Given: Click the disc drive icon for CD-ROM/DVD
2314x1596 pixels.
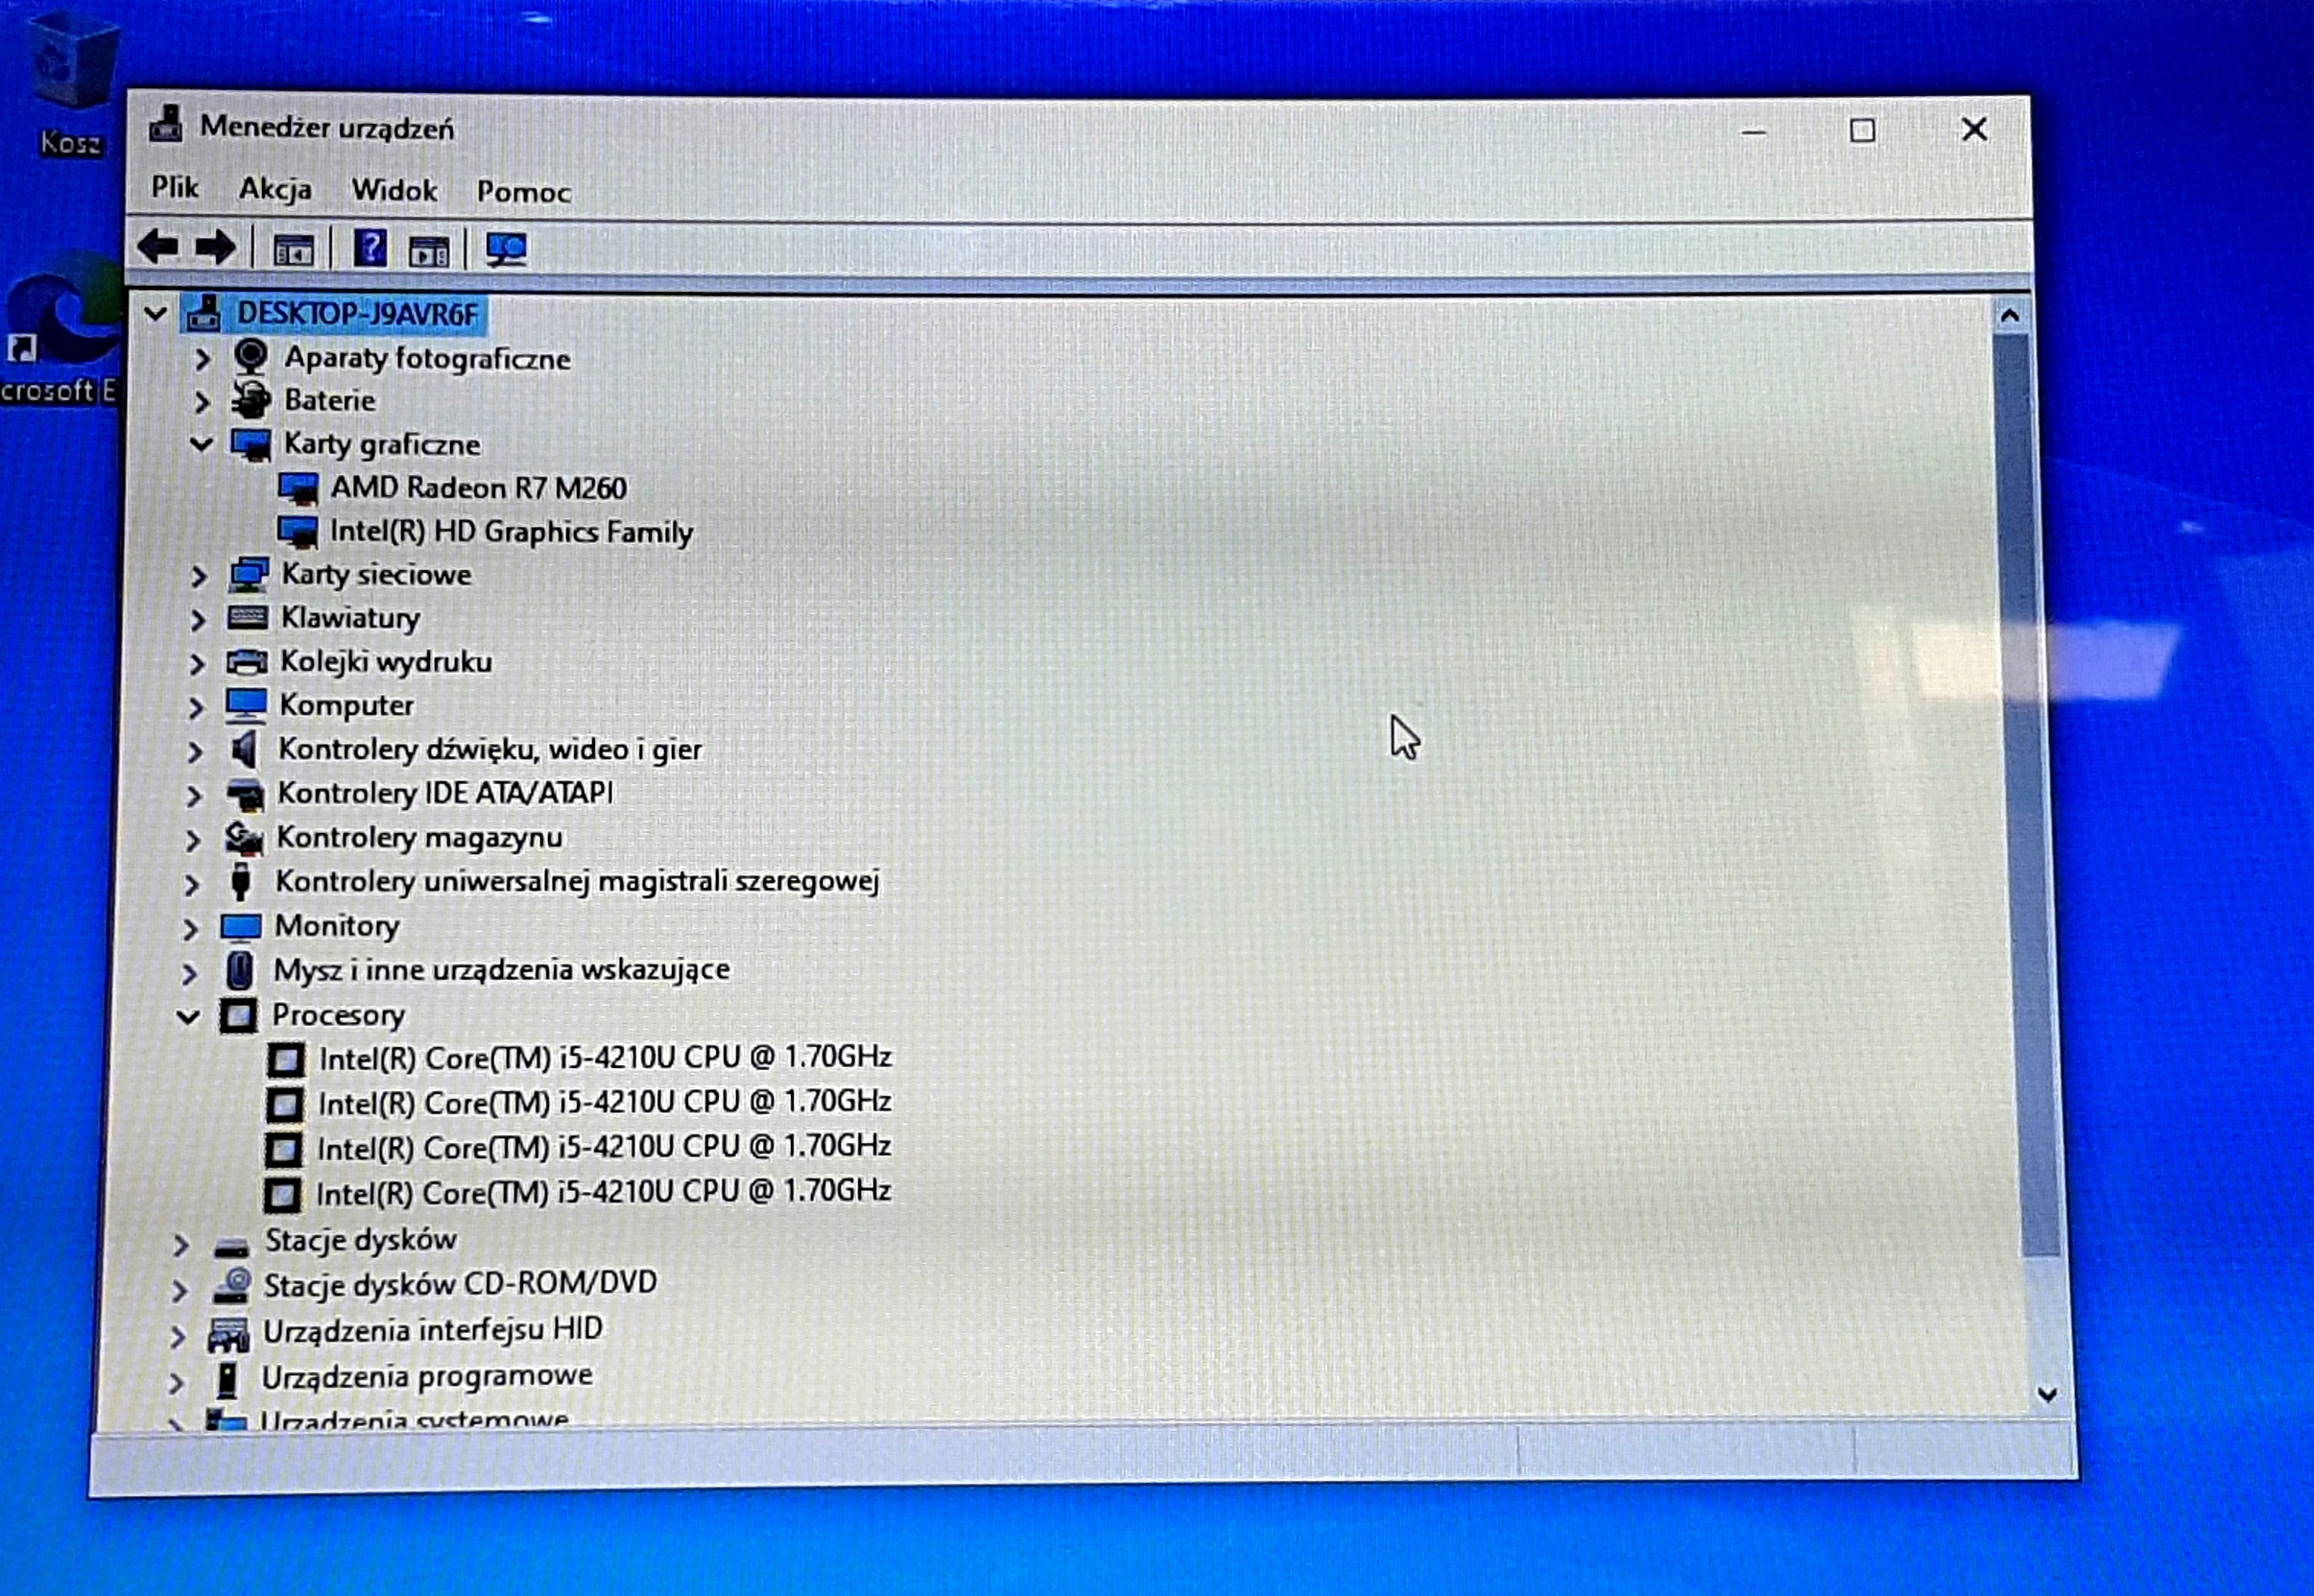Looking at the screenshot, I should (231, 1285).
